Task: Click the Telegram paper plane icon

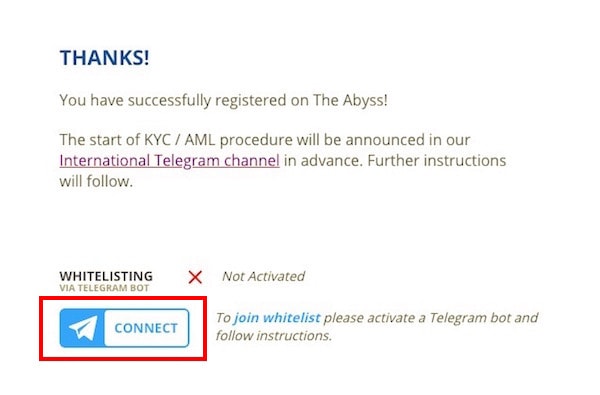Action: [83, 328]
